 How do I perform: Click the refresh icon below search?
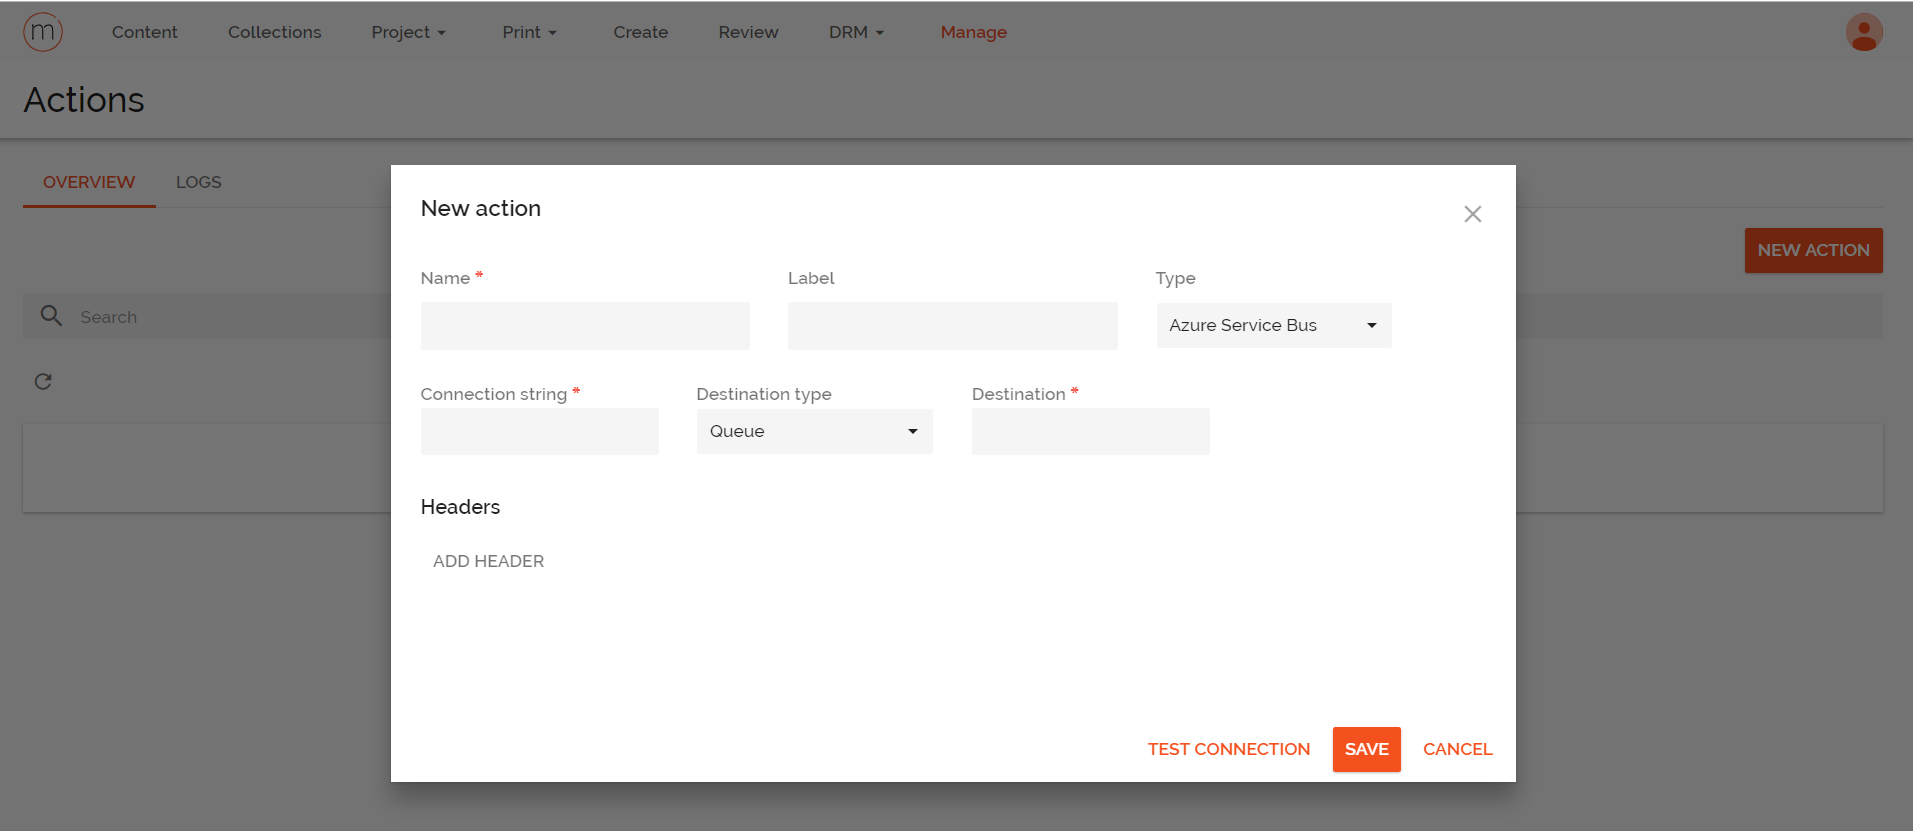tap(43, 382)
